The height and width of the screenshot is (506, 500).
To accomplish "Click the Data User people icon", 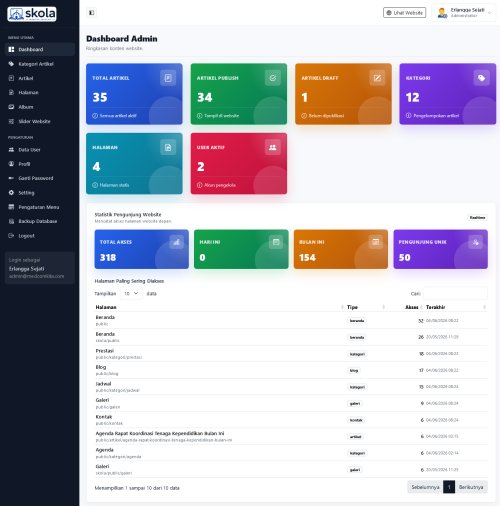I will coord(11,150).
